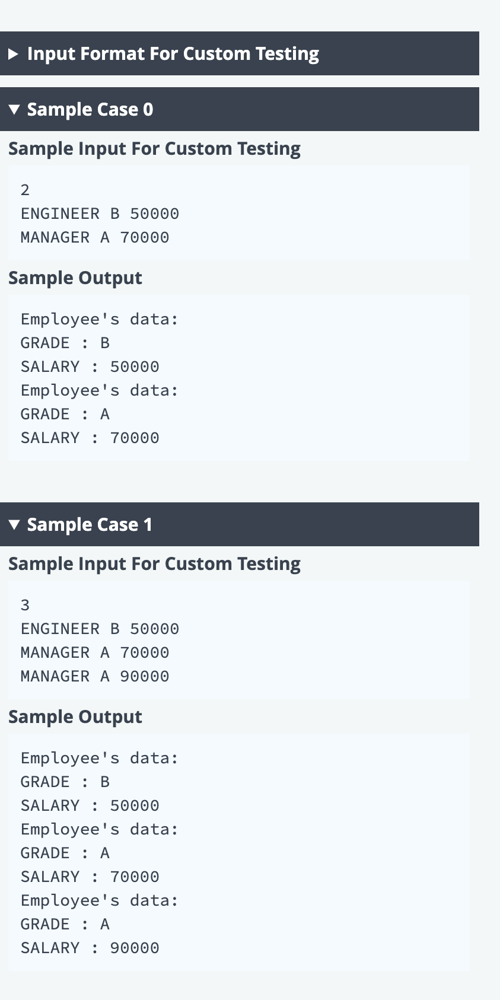Click the right-pointing triangle beside Input Format

pos(13,54)
